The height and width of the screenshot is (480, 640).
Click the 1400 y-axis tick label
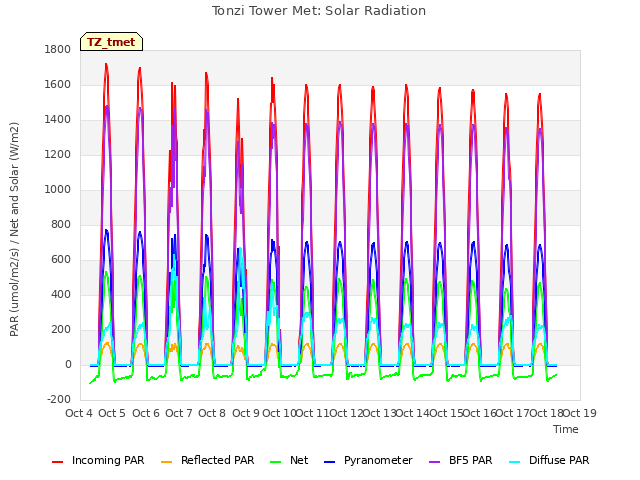(x=58, y=120)
